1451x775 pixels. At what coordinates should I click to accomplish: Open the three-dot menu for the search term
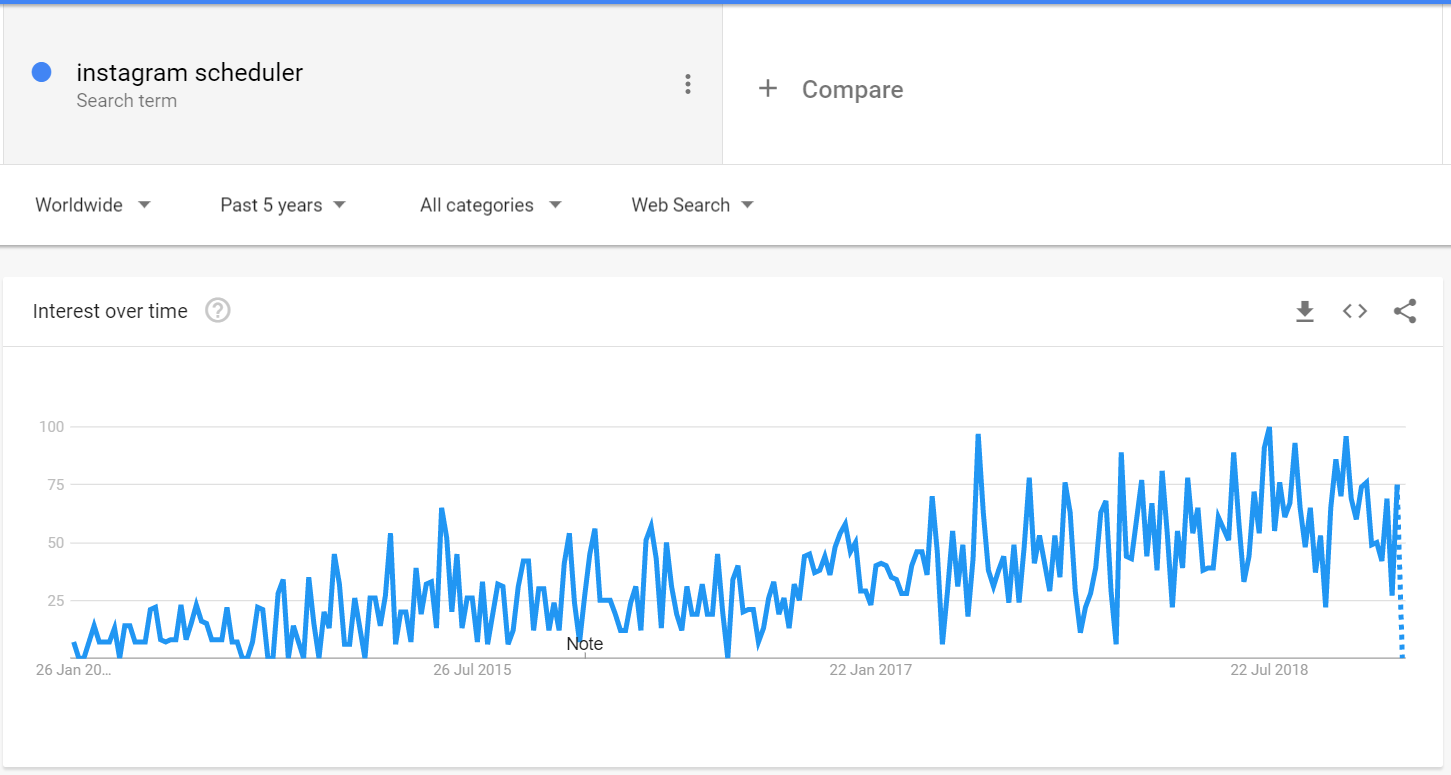point(688,84)
